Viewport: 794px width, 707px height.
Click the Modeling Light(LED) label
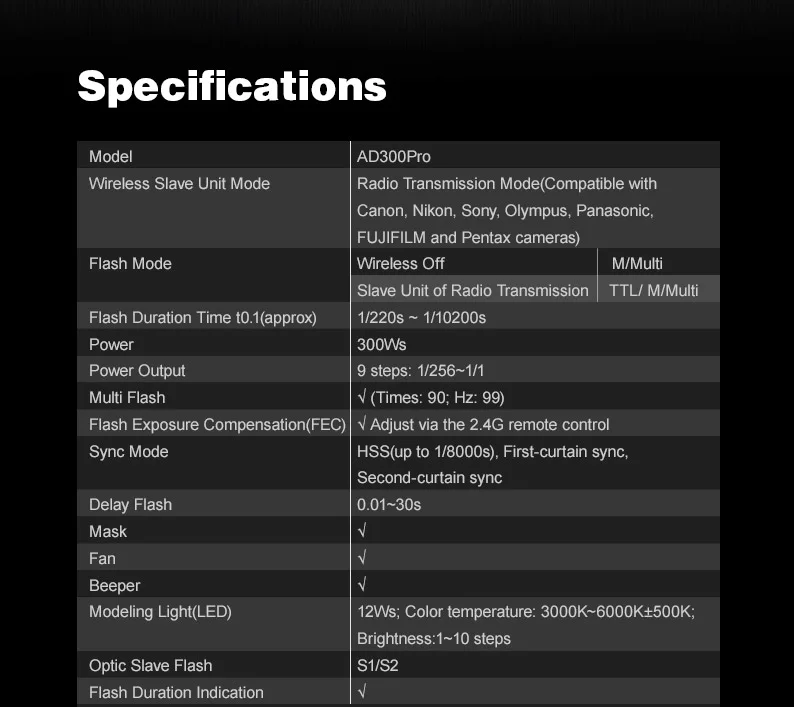[x=160, y=611]
